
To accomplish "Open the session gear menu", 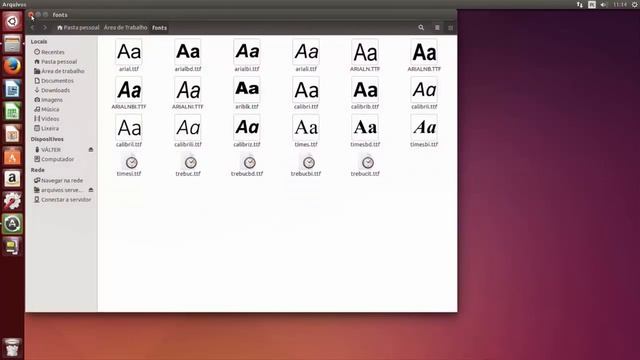I will [635, 4].
